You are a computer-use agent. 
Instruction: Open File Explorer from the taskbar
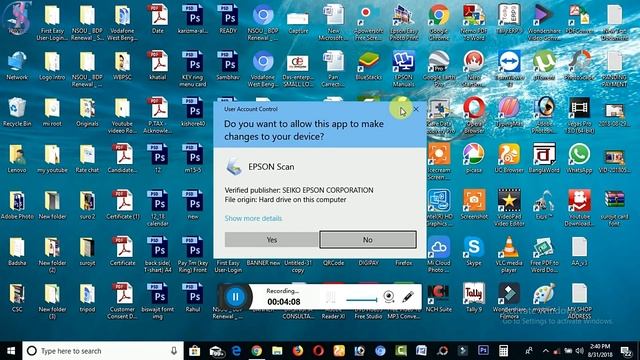277,351
